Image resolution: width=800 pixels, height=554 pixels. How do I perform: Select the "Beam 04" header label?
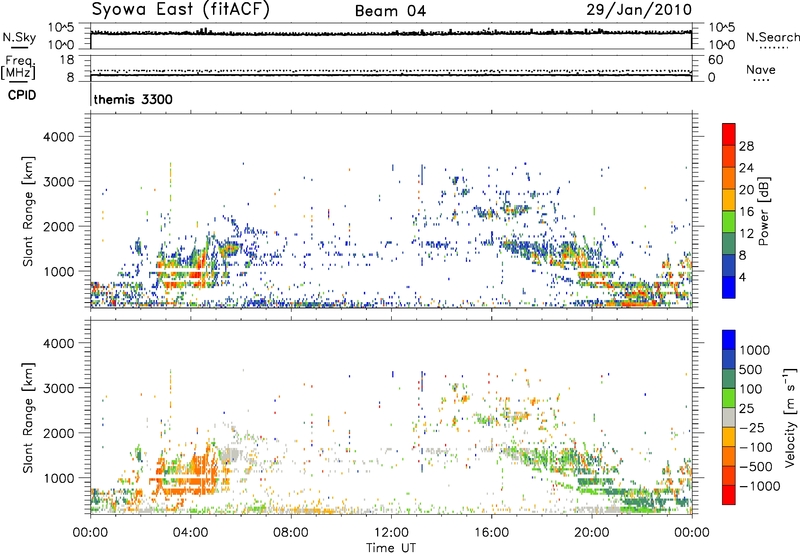(x=390, y=11)
